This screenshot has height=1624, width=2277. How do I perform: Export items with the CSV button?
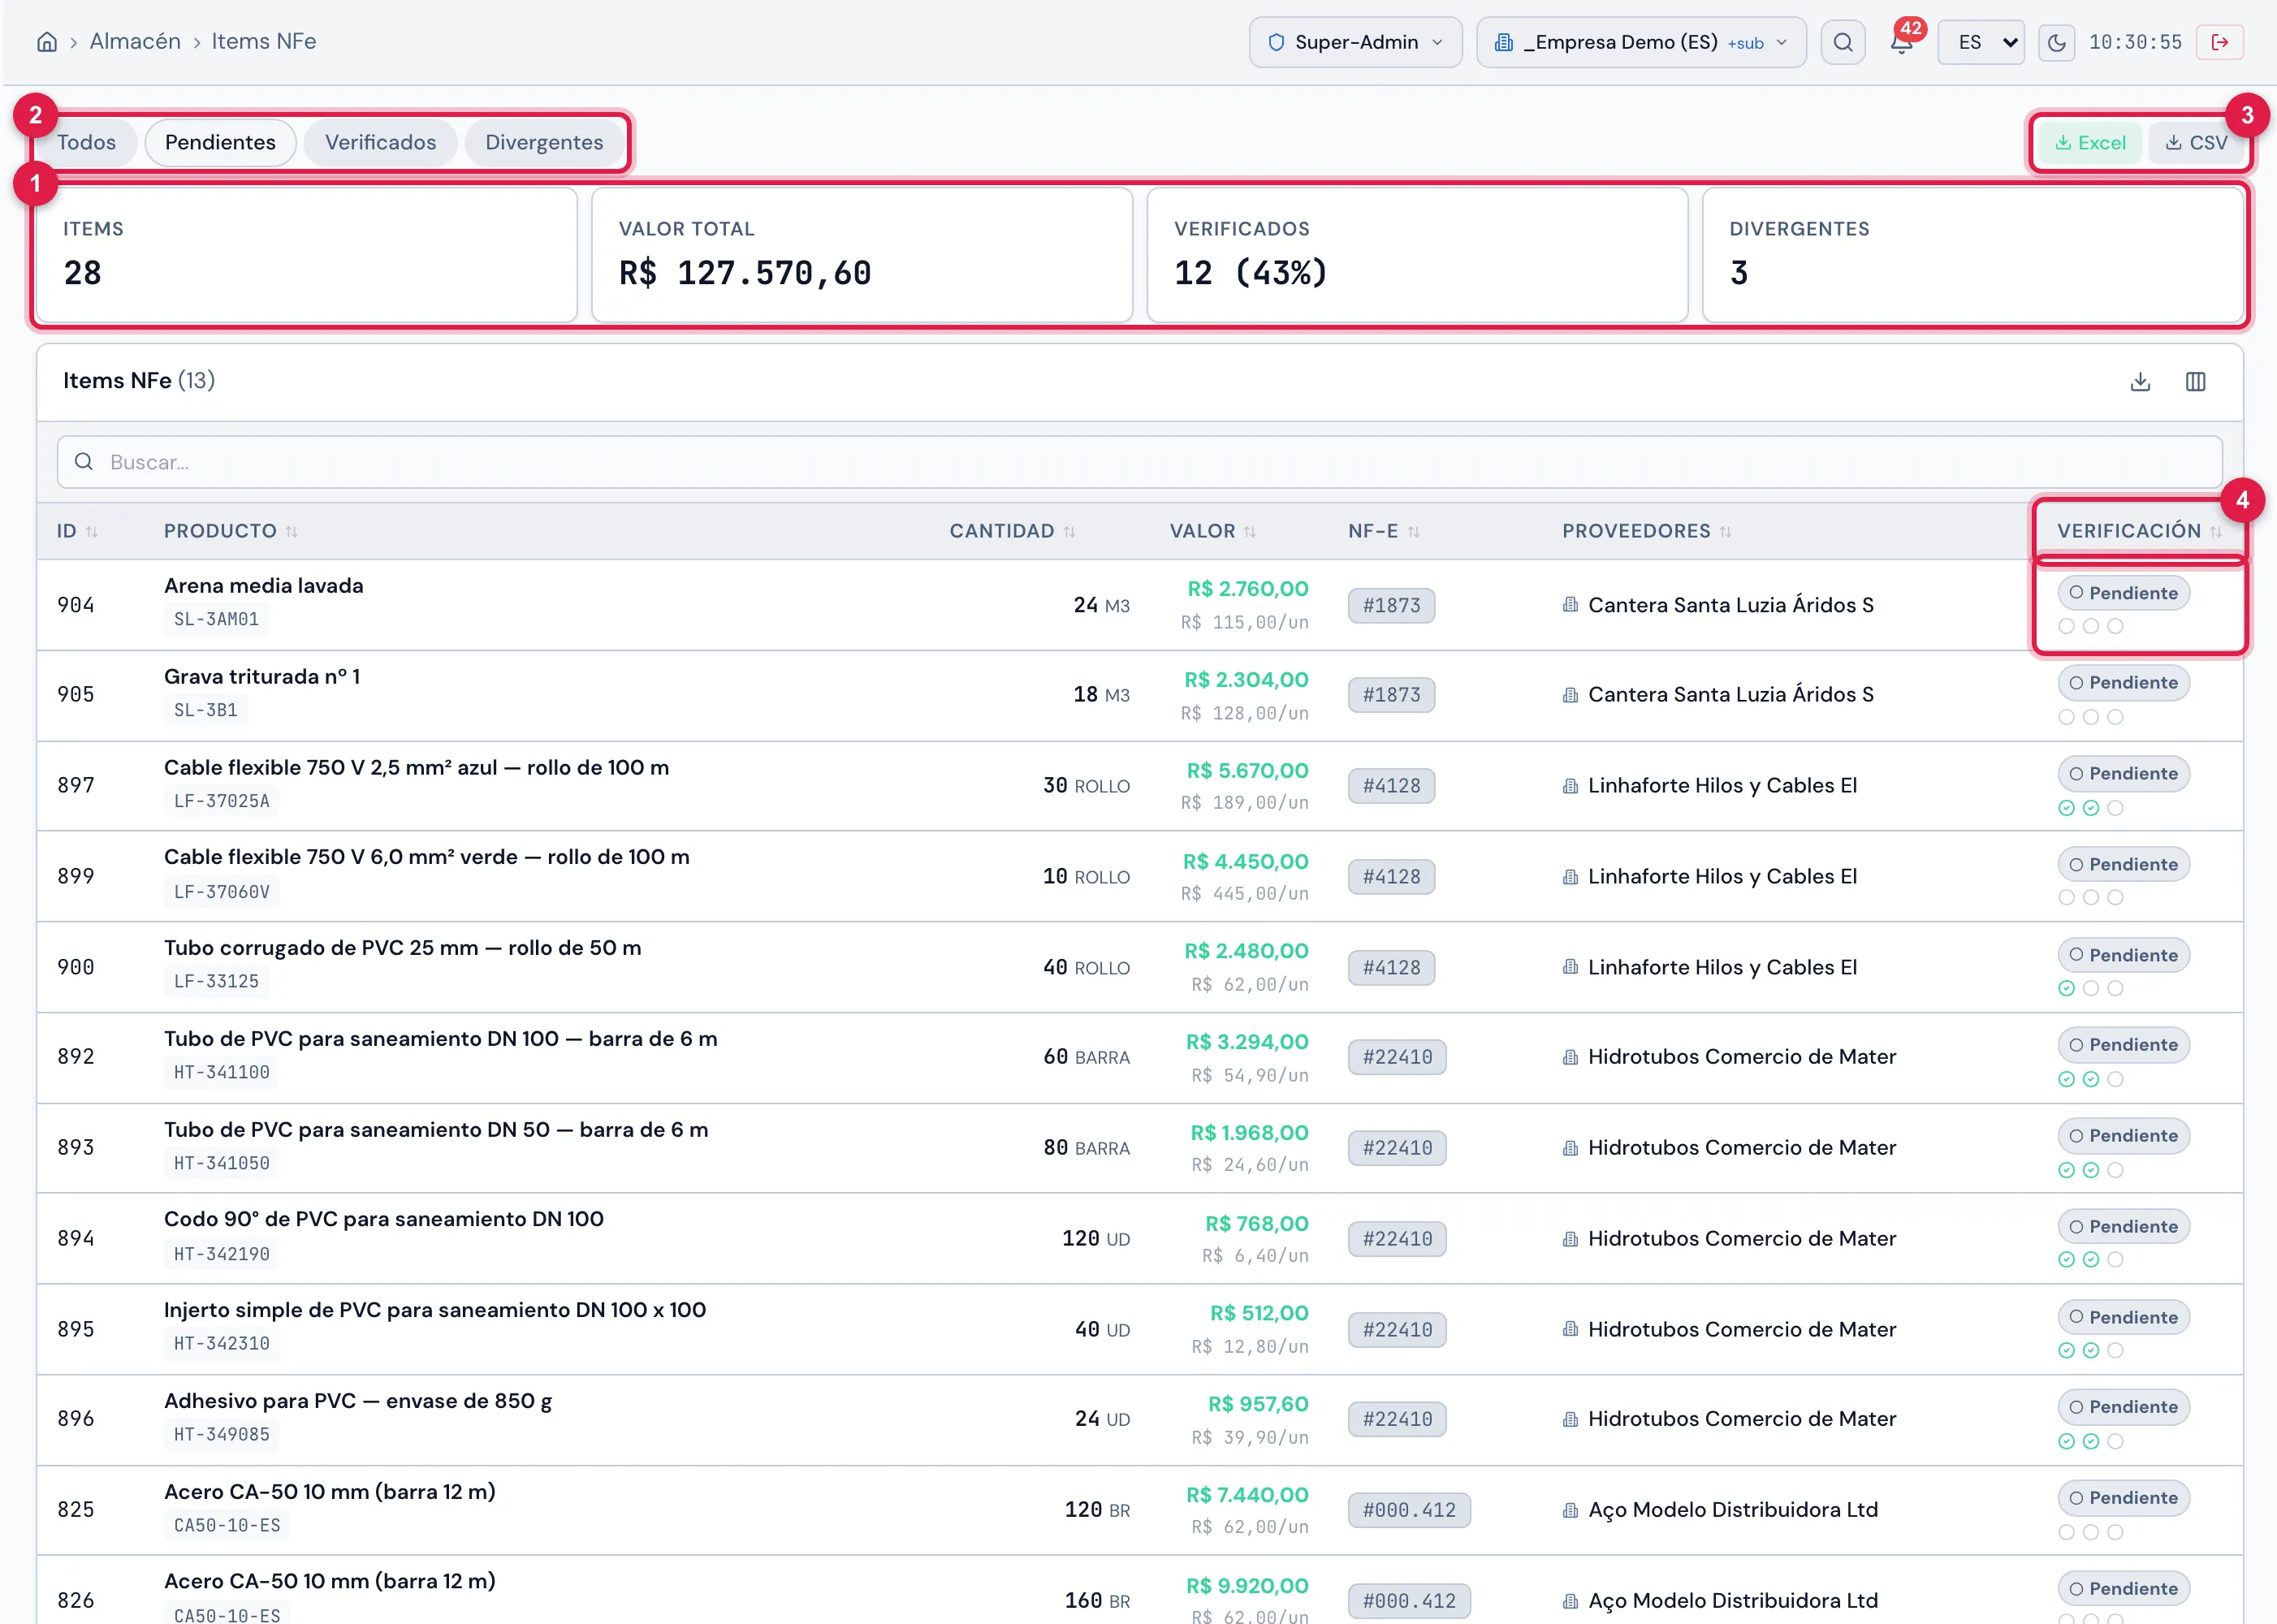pyautogui.click(x=2196, y=143)
